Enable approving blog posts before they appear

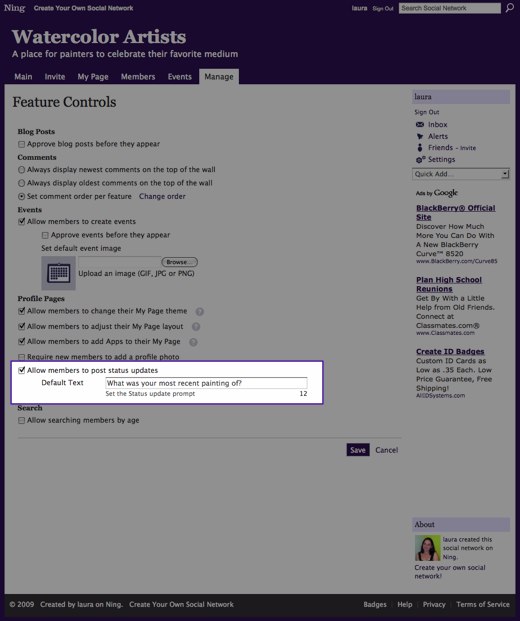tap(21, 144)
